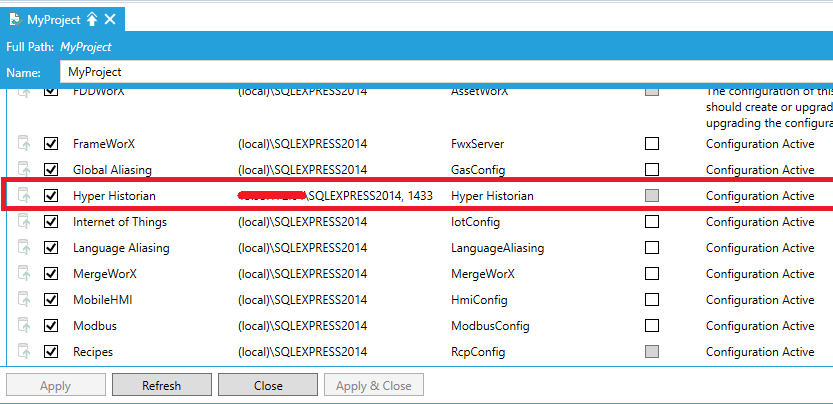This screenshot has height=404, width=833.
Task: Tick the empty checkbox beside FwxServer
Action: (652, 144)
